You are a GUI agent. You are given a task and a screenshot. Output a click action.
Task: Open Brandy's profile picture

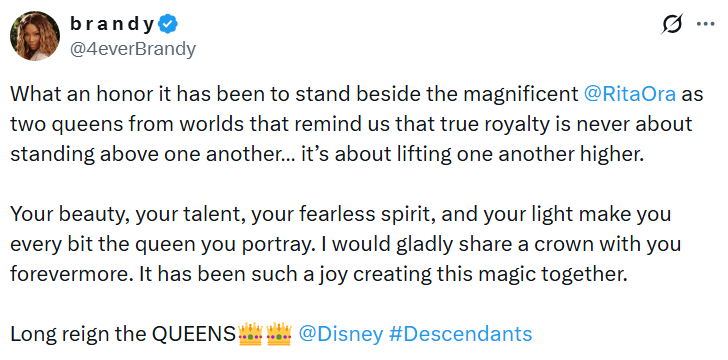pos(35,36)
